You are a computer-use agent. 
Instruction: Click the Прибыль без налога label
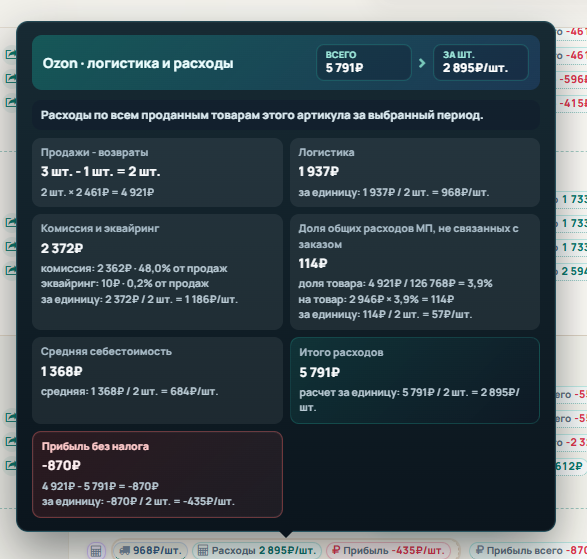tap(95, 446)
